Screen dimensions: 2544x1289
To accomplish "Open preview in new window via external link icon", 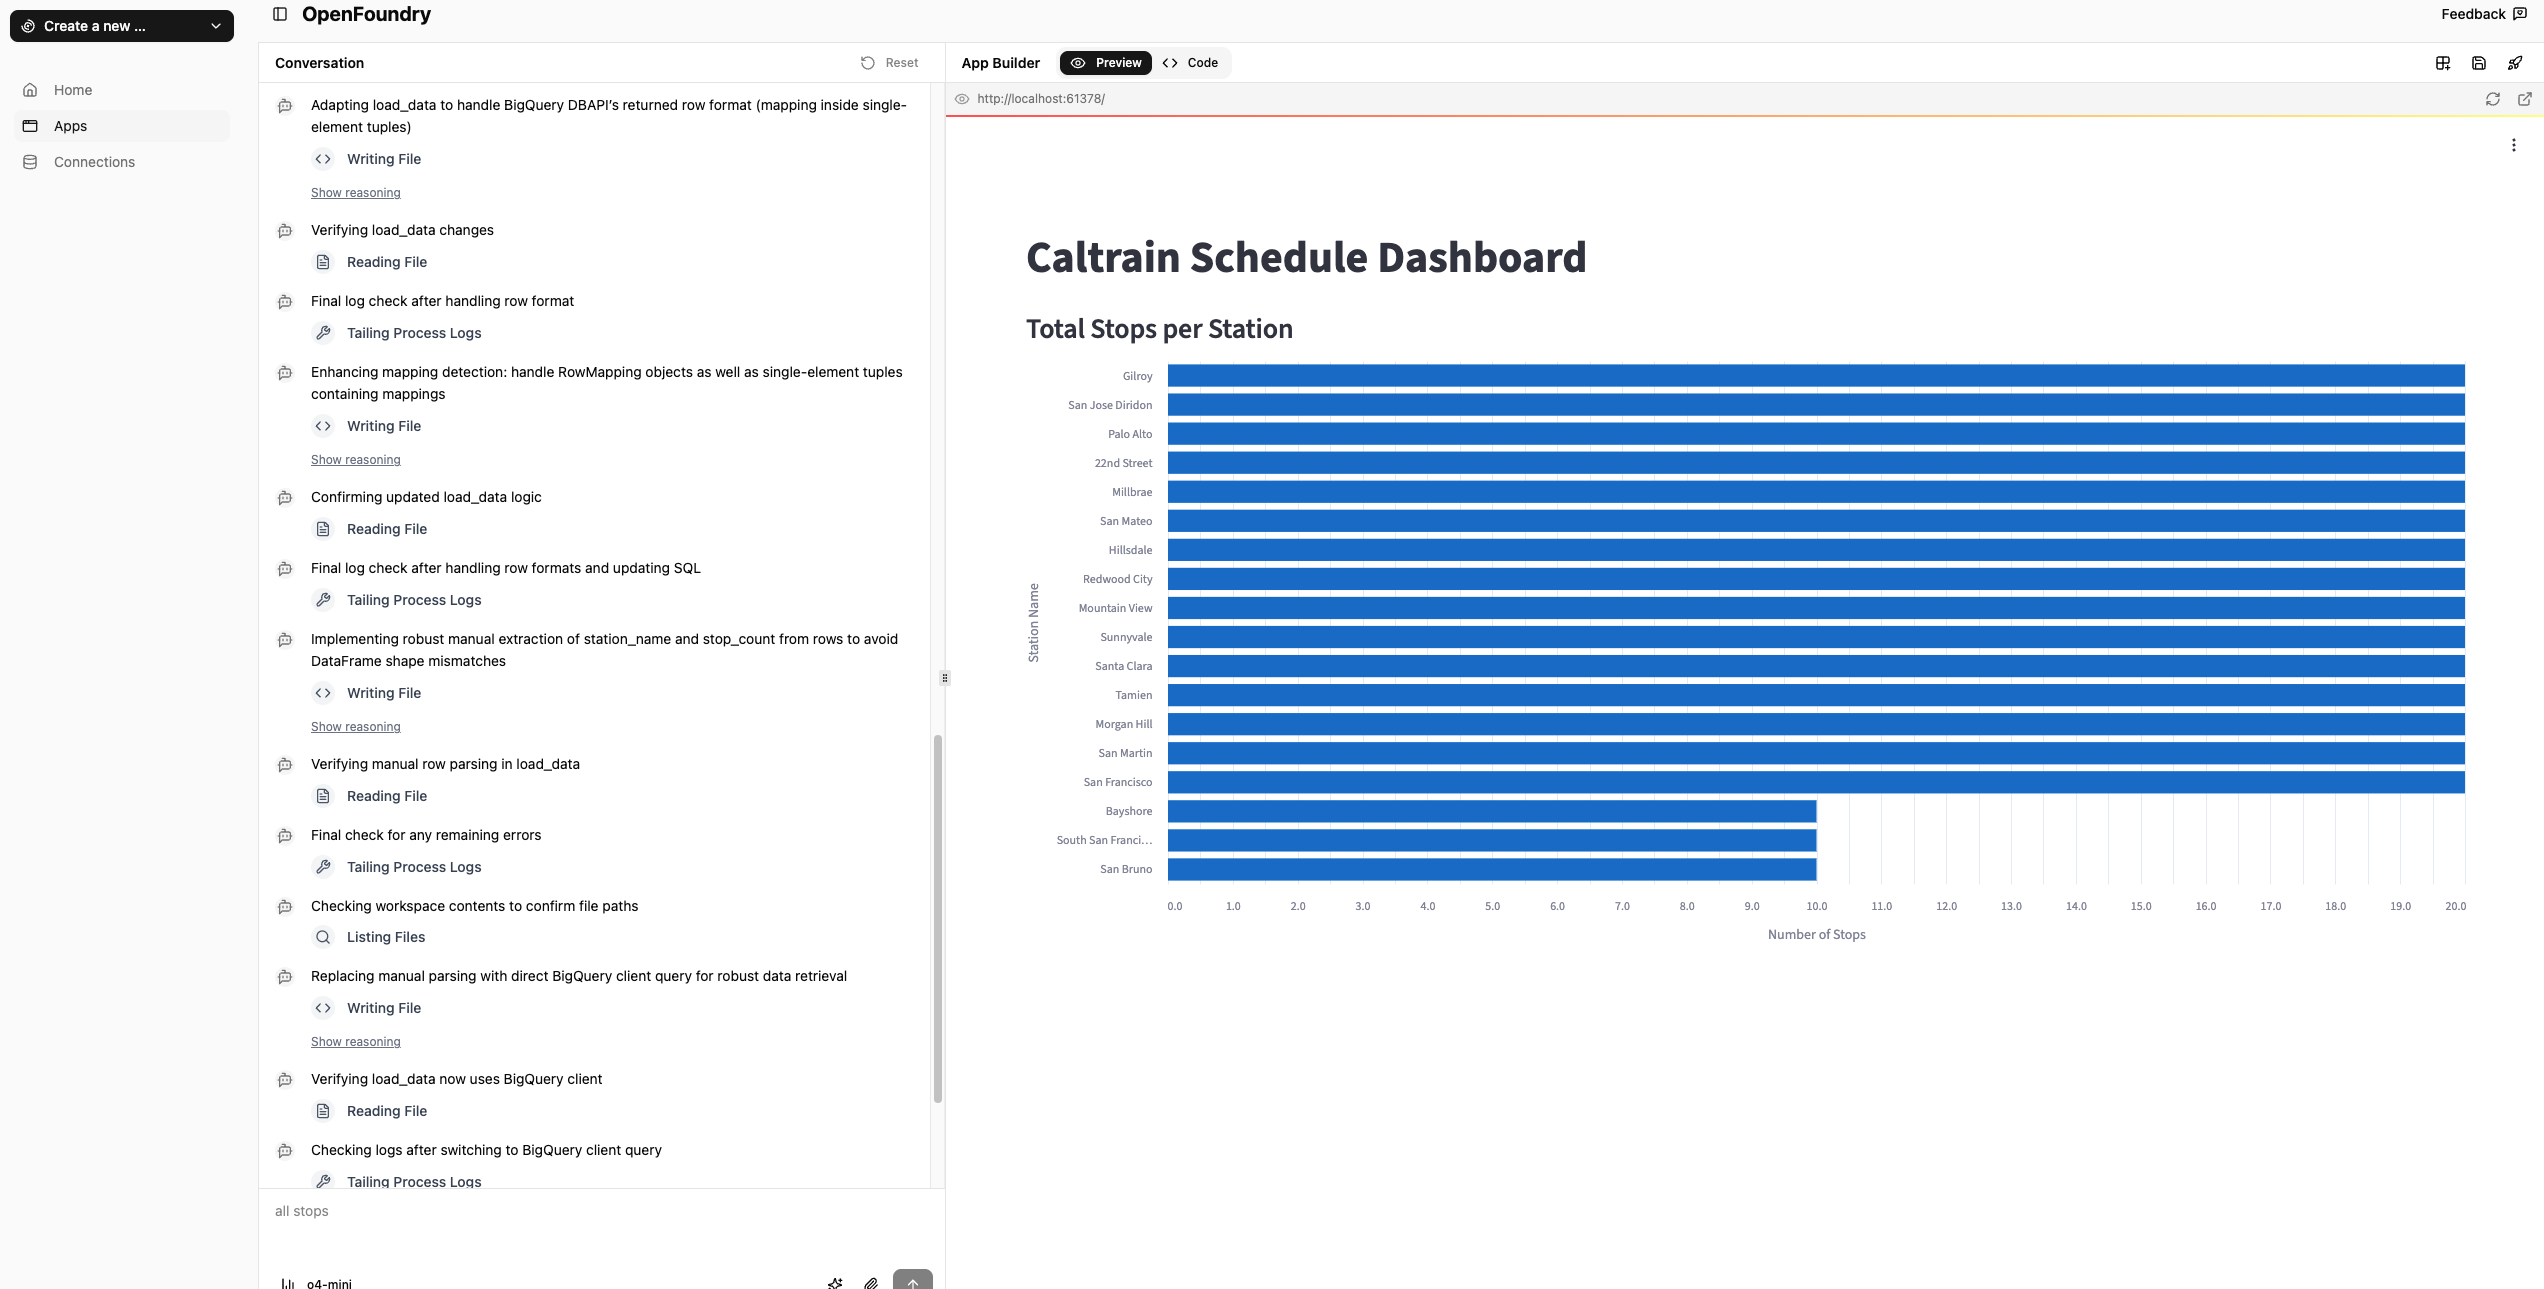I will pyautogui.click(x=2525, y=99).
